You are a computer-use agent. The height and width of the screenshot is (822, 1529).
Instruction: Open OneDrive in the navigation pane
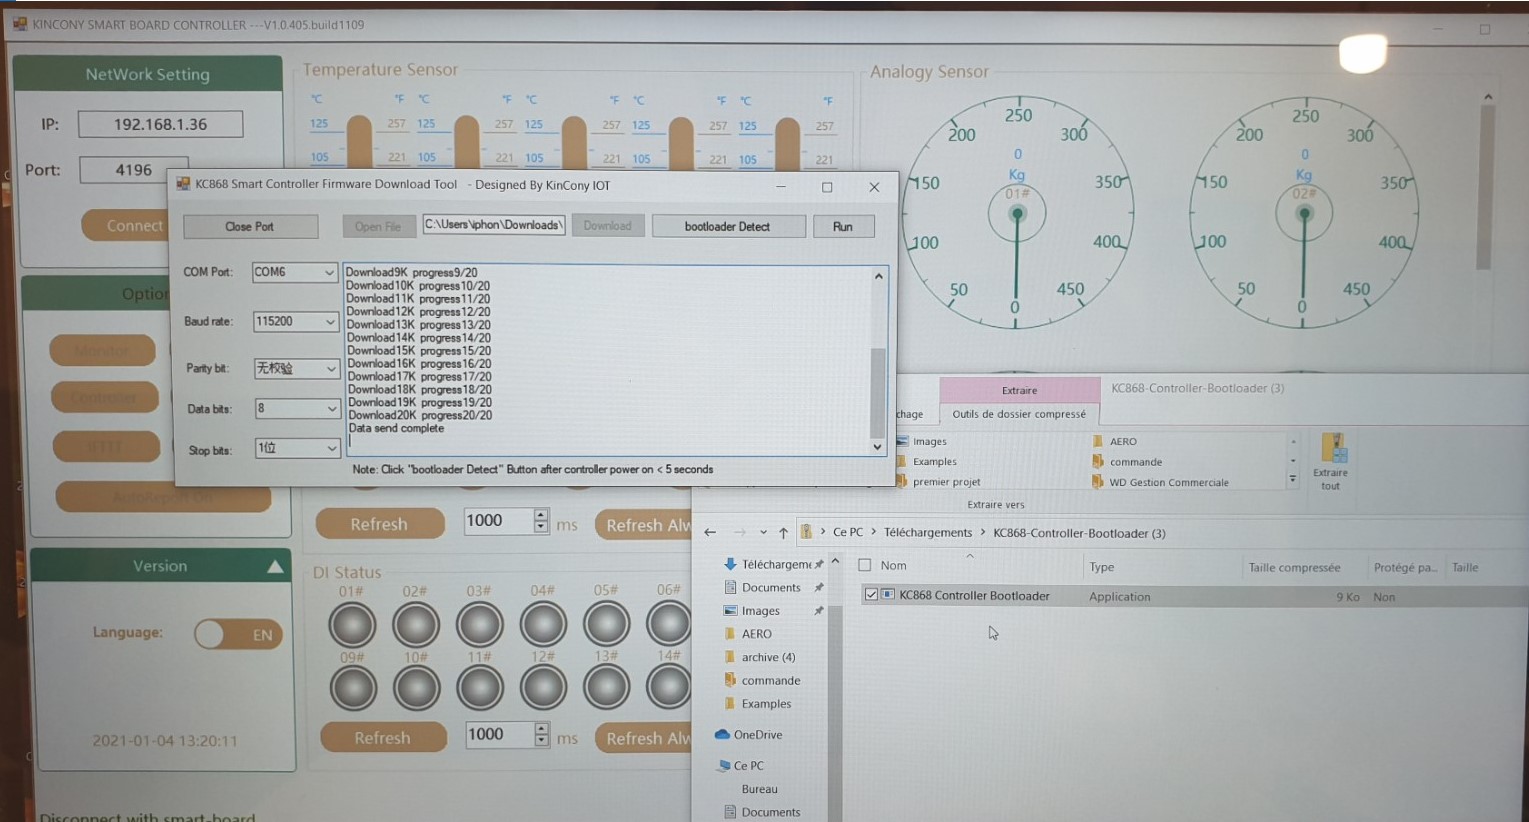click(x=757, y=735)
